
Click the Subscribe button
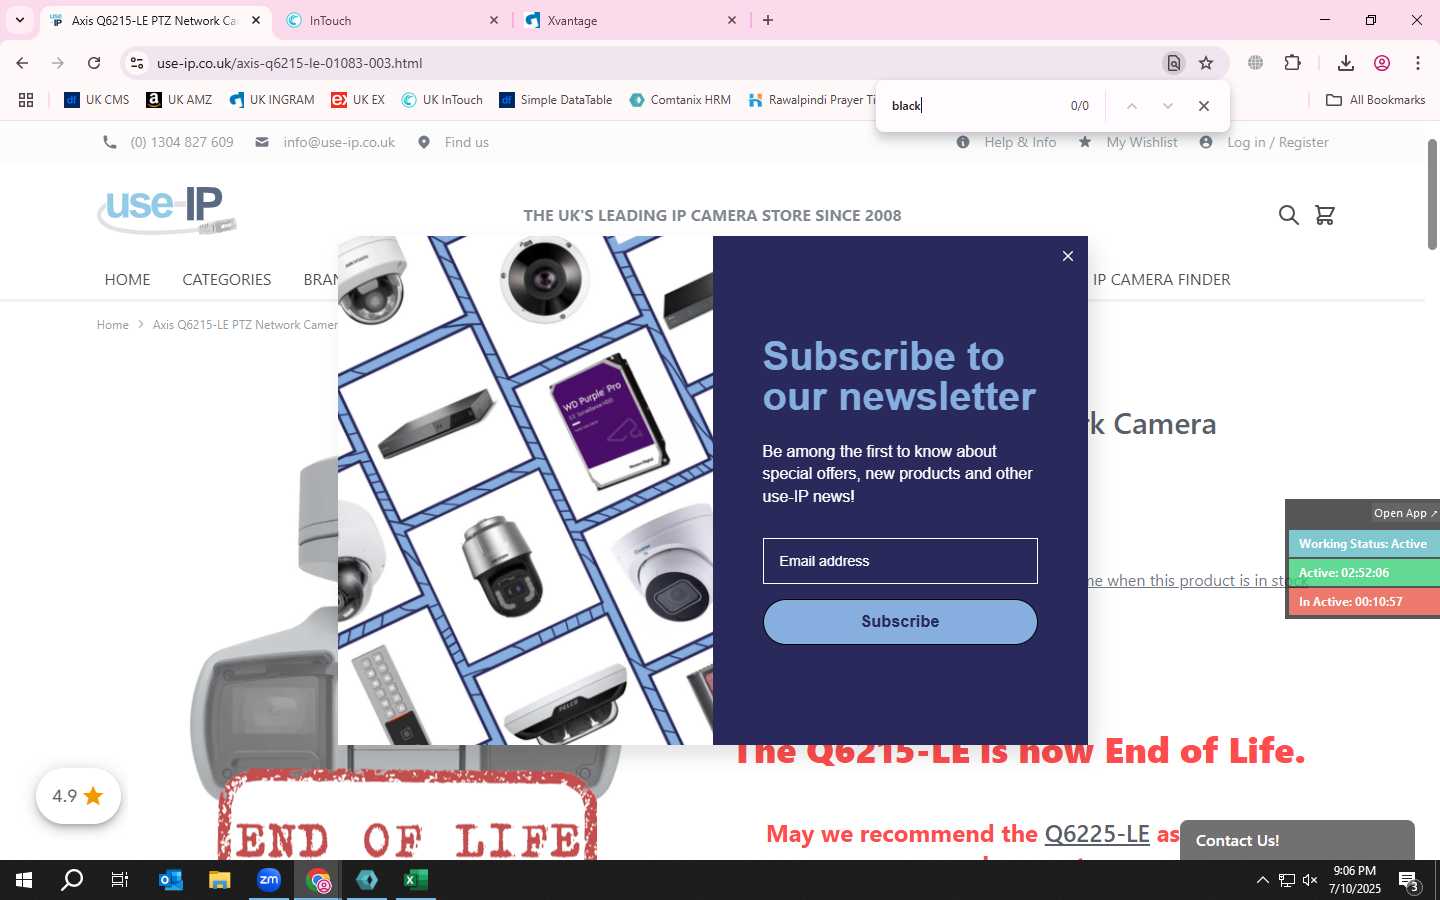pos(900,622)
